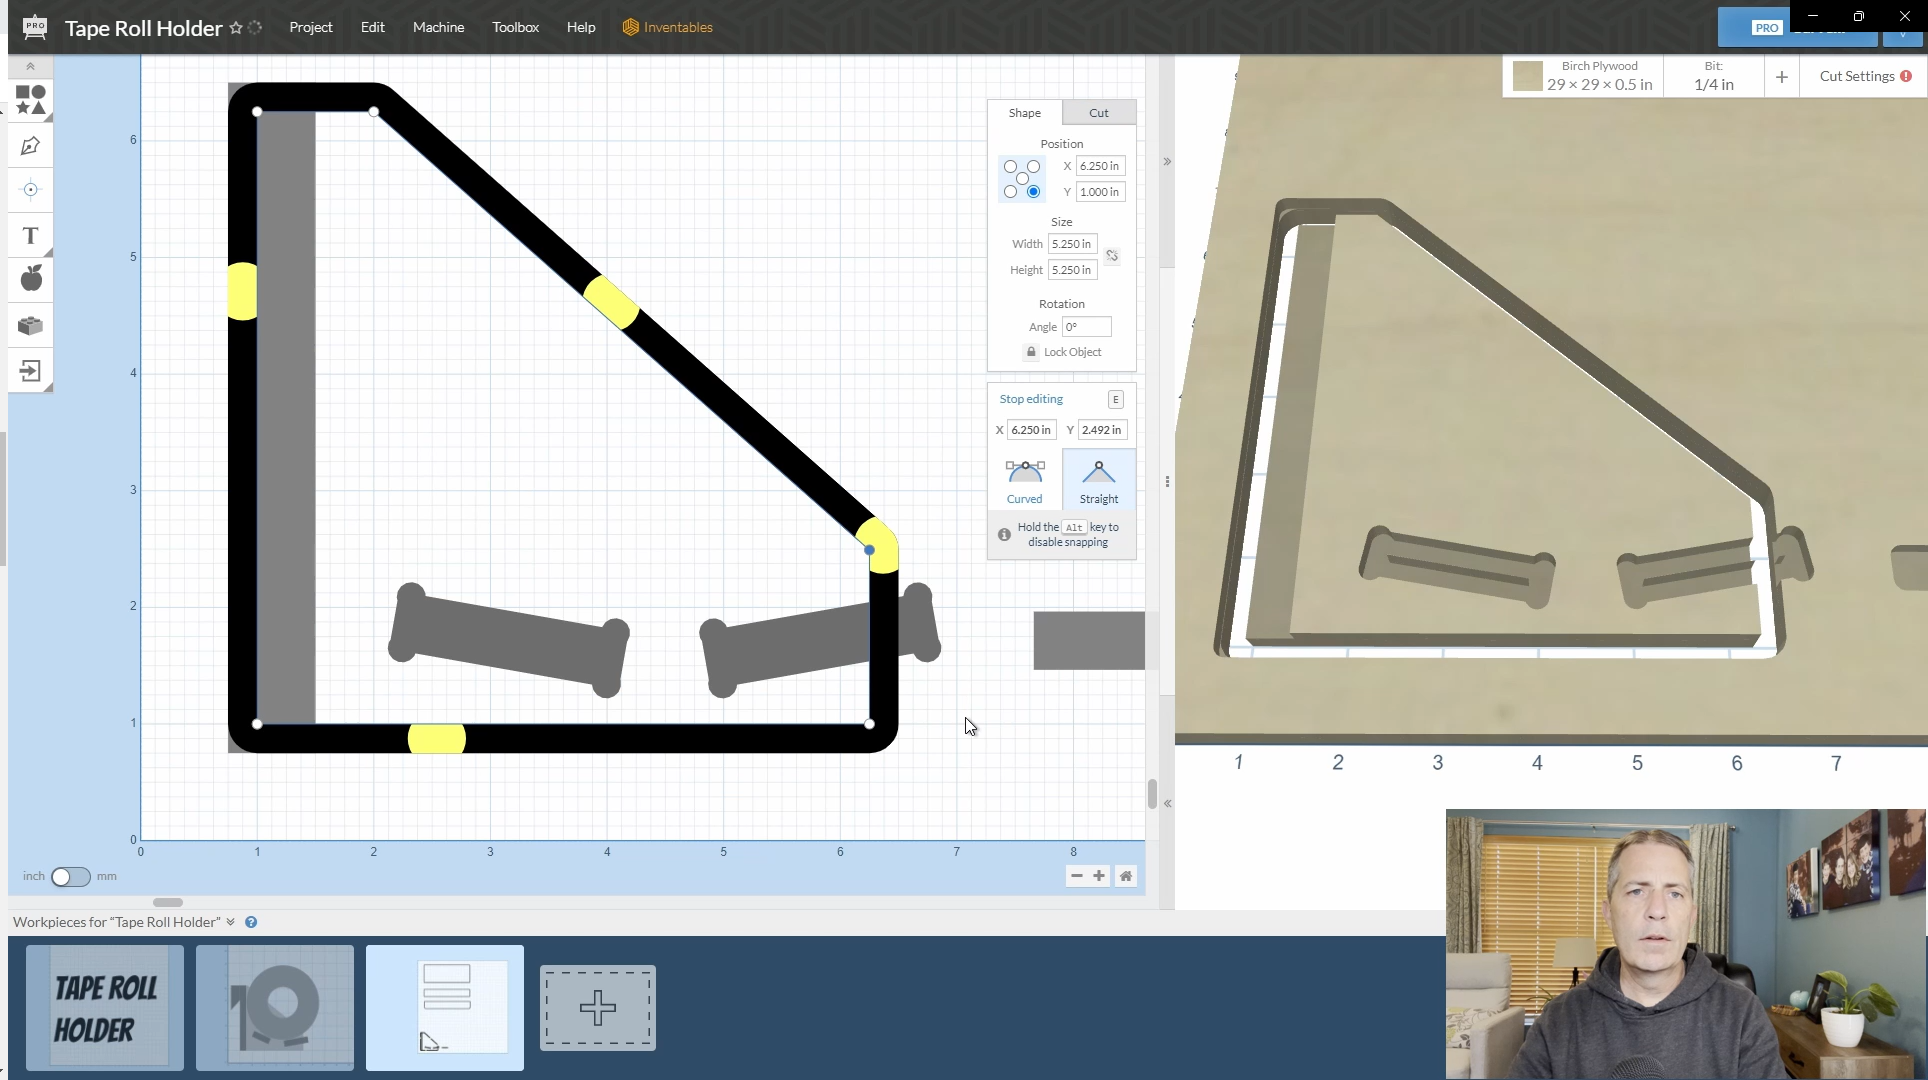Switch to the Cut tab

click(x=1098, y=113)
